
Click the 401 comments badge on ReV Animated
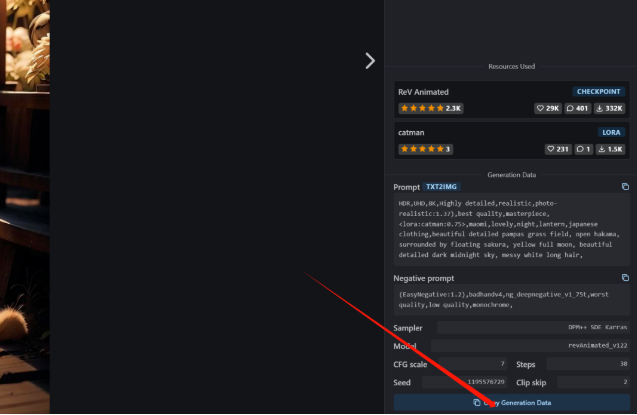tap(577, 108)
